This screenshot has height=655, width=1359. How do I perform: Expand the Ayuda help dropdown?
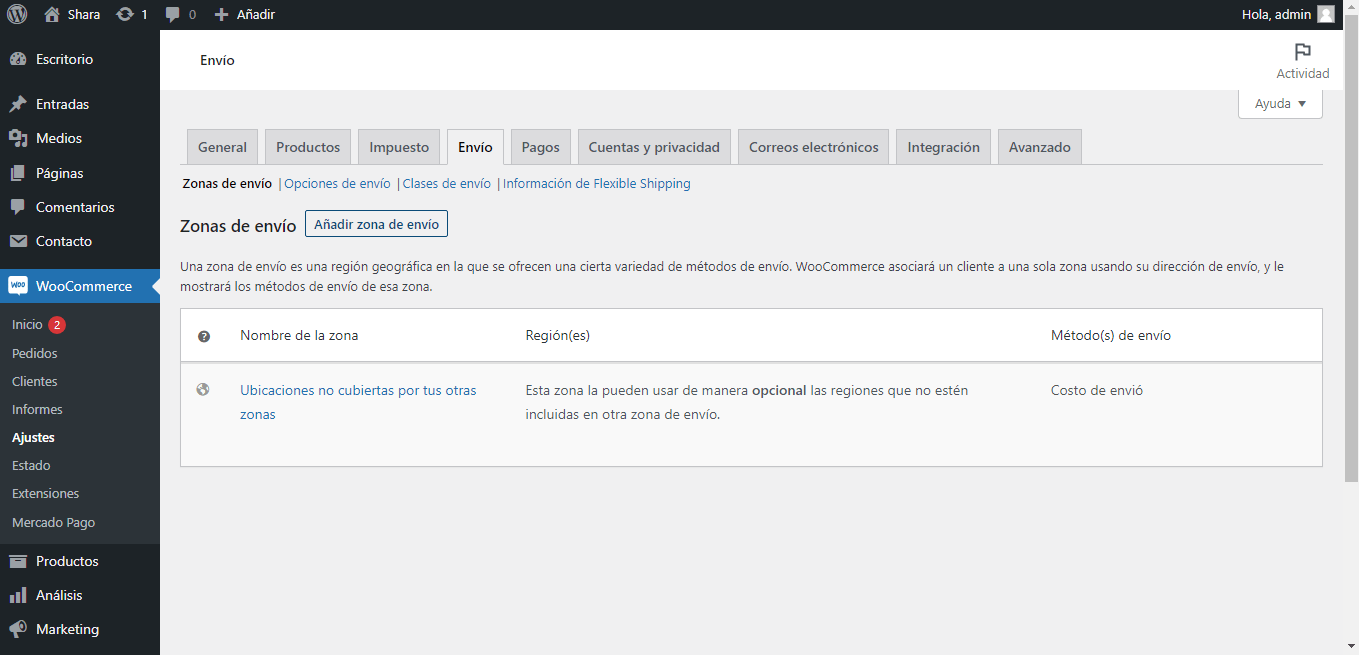point(1280,104)
